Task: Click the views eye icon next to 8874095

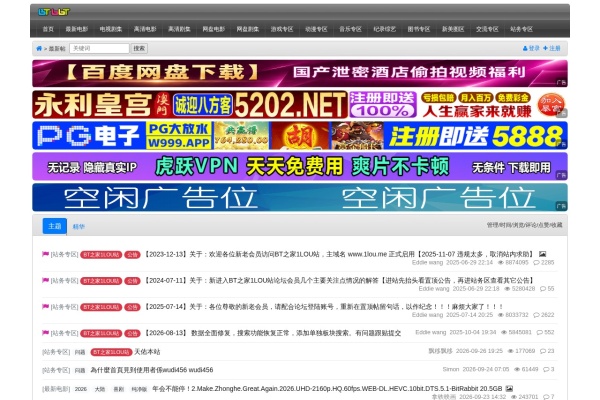Action: [x=501, y=263]
